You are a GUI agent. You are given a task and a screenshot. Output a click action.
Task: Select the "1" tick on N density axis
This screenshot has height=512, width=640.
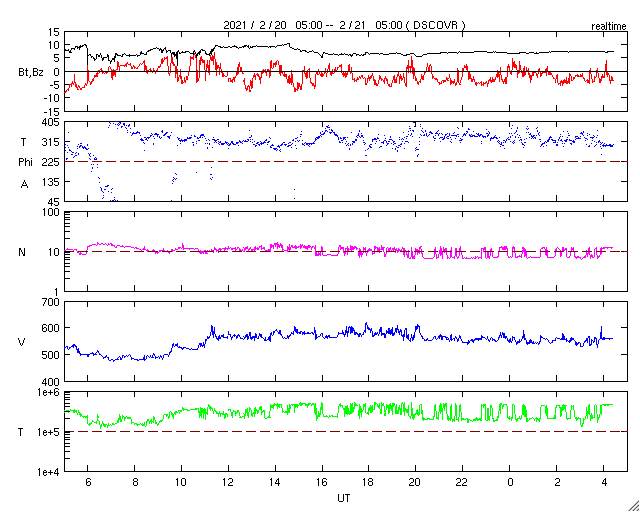click(x=56, y=292)
